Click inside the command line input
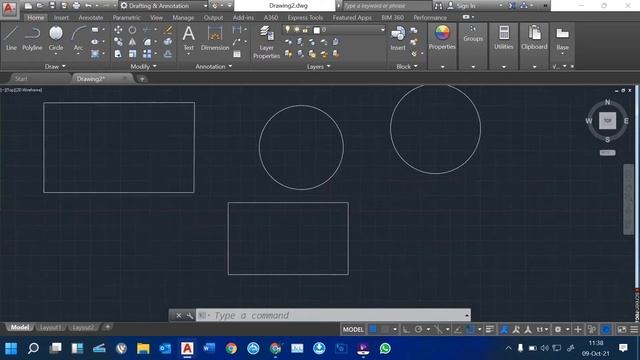Screen dimensions: 640x360 tap(333, 315)
